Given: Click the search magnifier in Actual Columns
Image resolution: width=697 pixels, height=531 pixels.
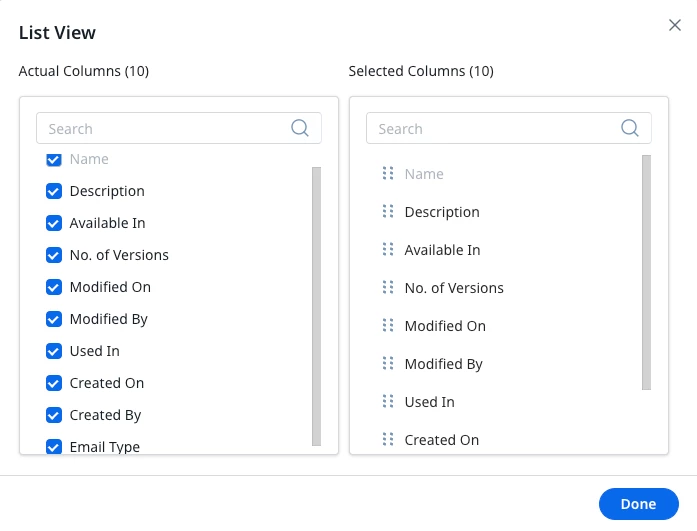Looking at the screenshot, I should [300, 128].
